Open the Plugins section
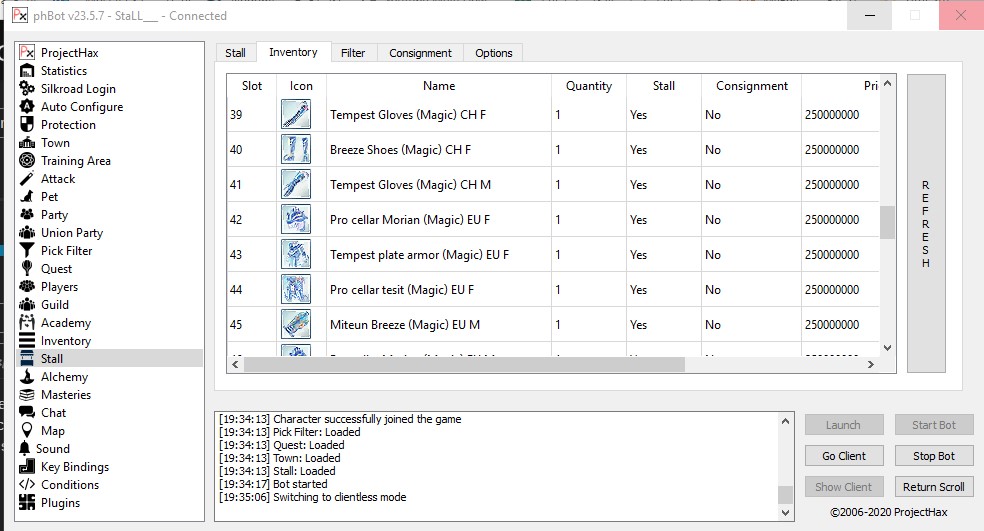 tap(60, 503)
